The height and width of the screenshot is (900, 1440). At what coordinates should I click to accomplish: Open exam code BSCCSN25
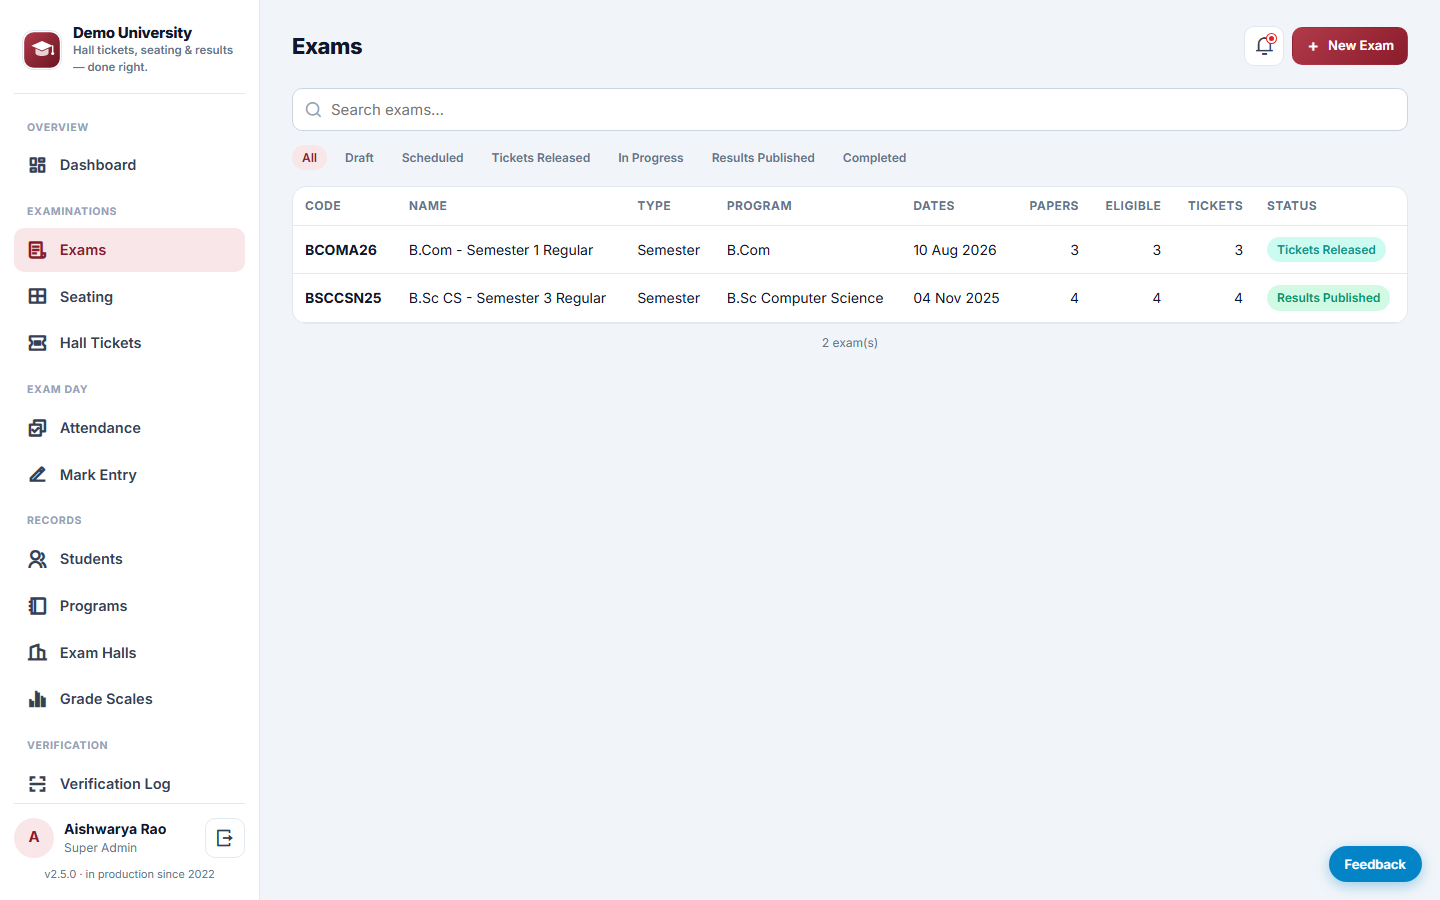[x=343, y=298]
